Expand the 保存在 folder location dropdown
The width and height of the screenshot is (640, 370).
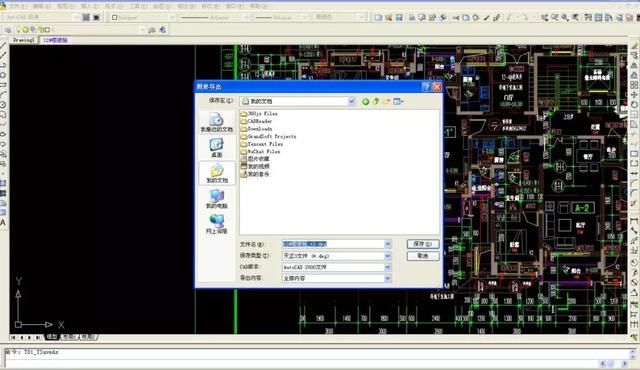pos(351,101)
